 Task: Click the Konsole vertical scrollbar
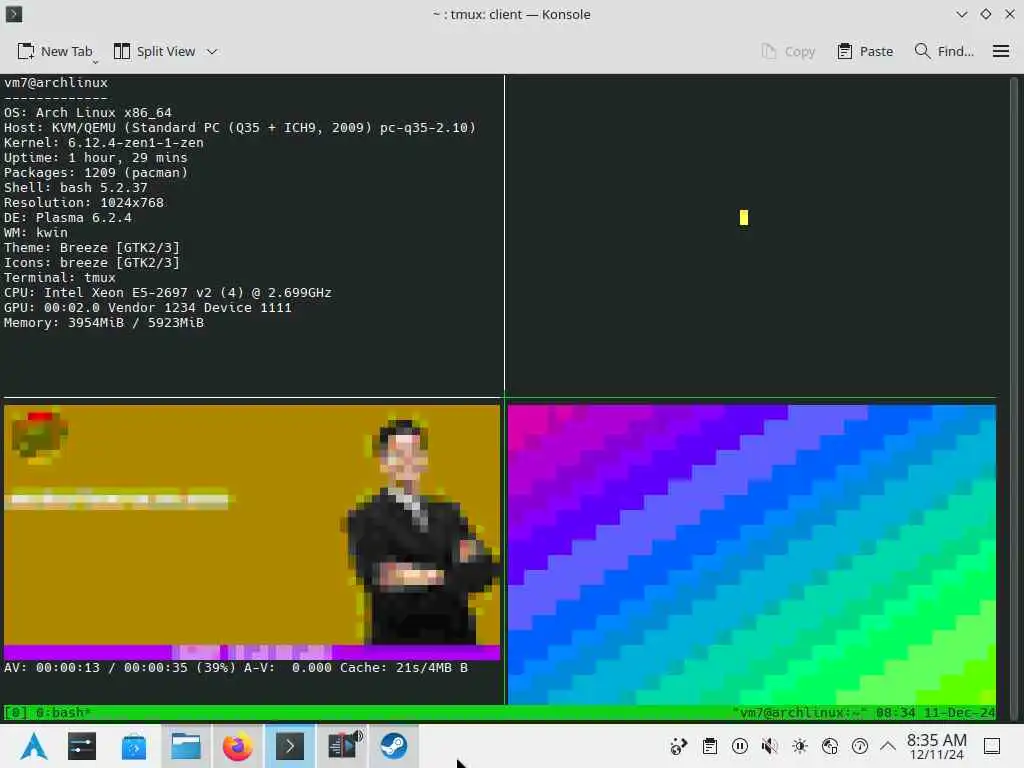pyautogui.click(x=1014, y=397)
